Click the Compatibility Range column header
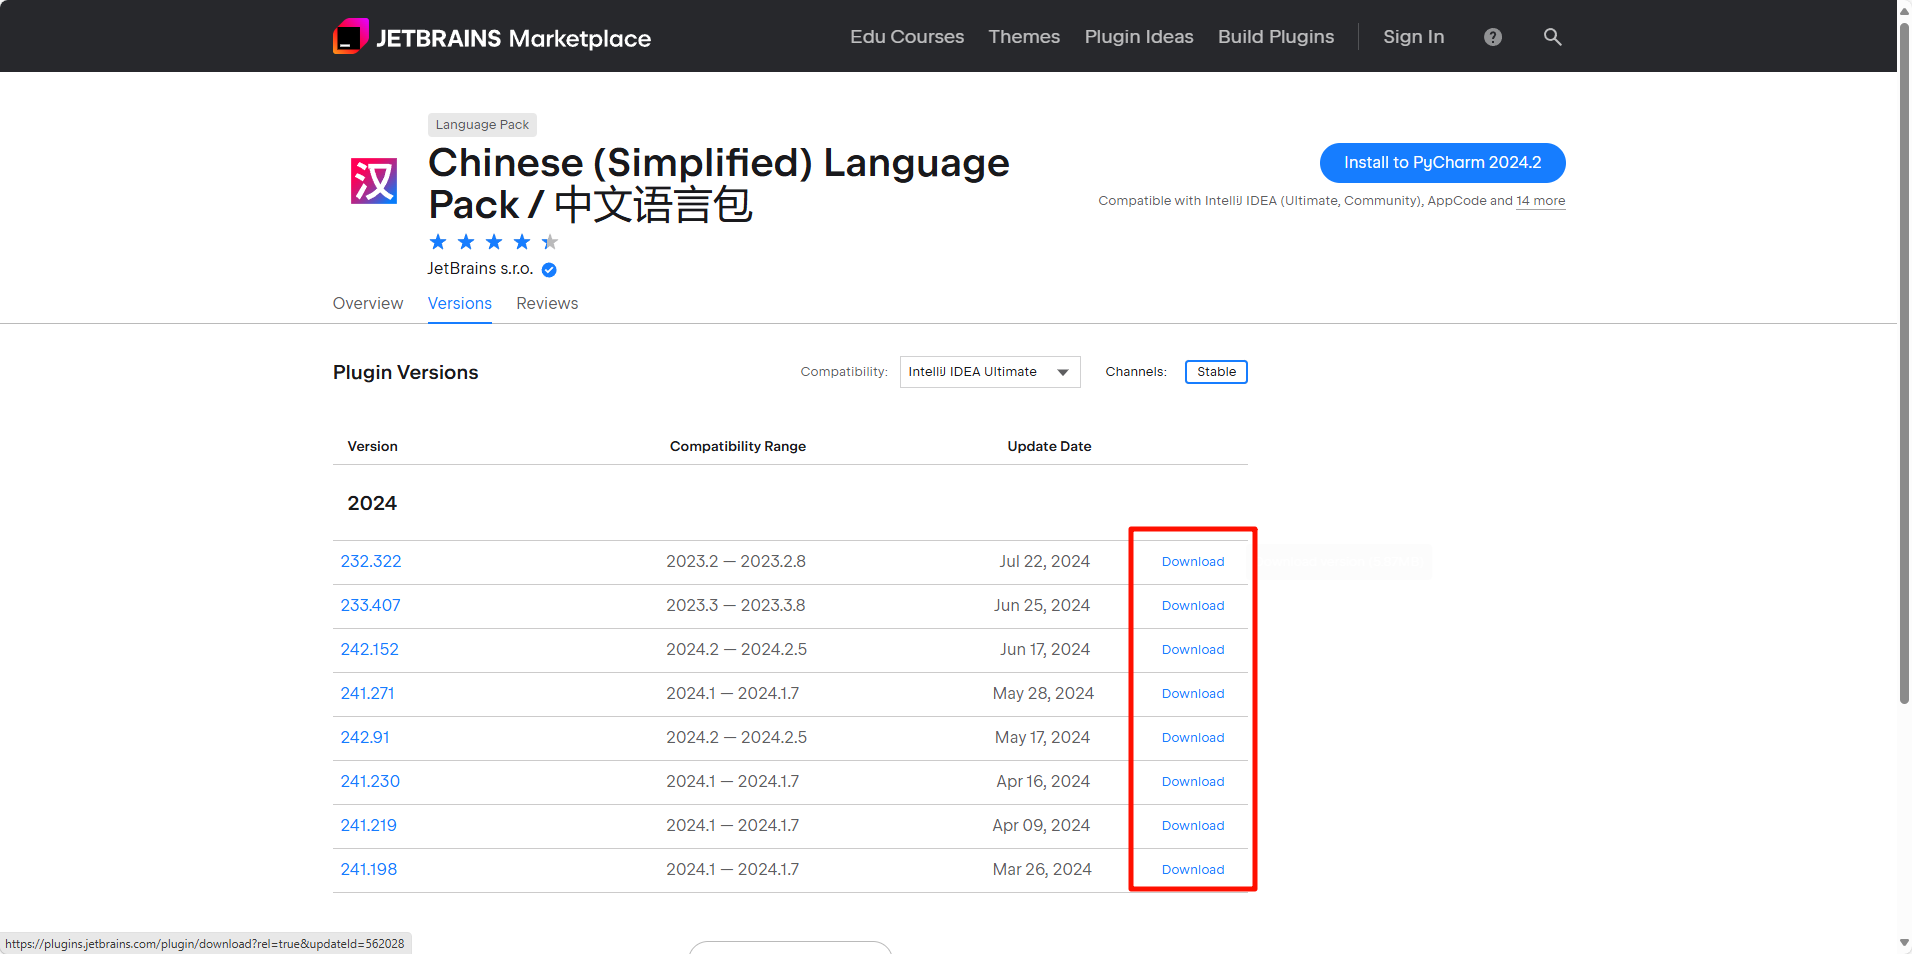The width and height of the screenshot is (1912, 954). [x=738, y=447]
